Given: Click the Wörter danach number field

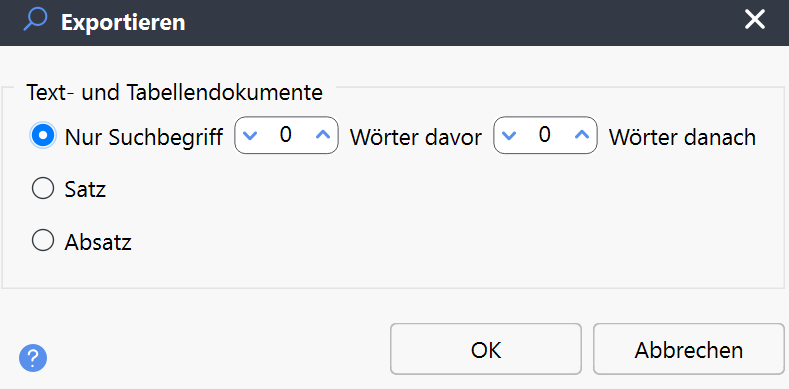Looking at the screenshot, I should pyautogui.click(x=545, y=135).
